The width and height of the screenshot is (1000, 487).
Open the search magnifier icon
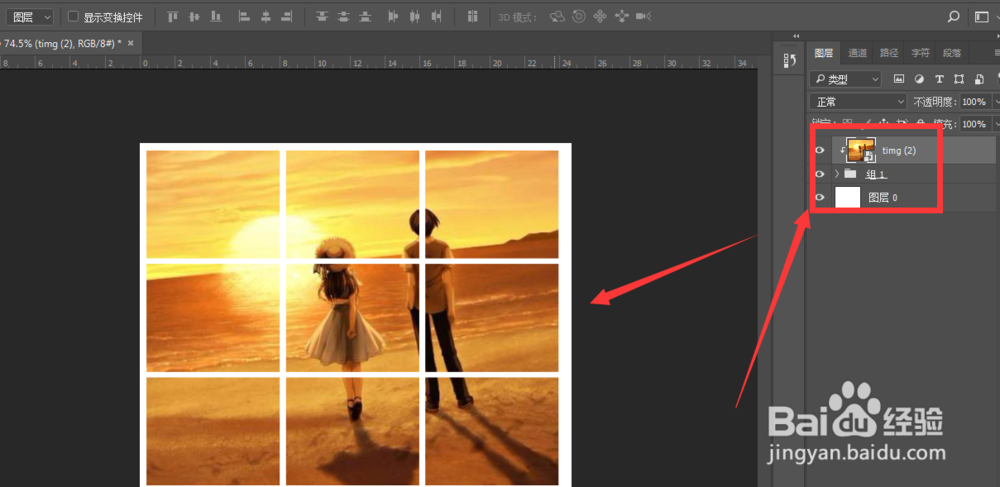tap(953, 17)
